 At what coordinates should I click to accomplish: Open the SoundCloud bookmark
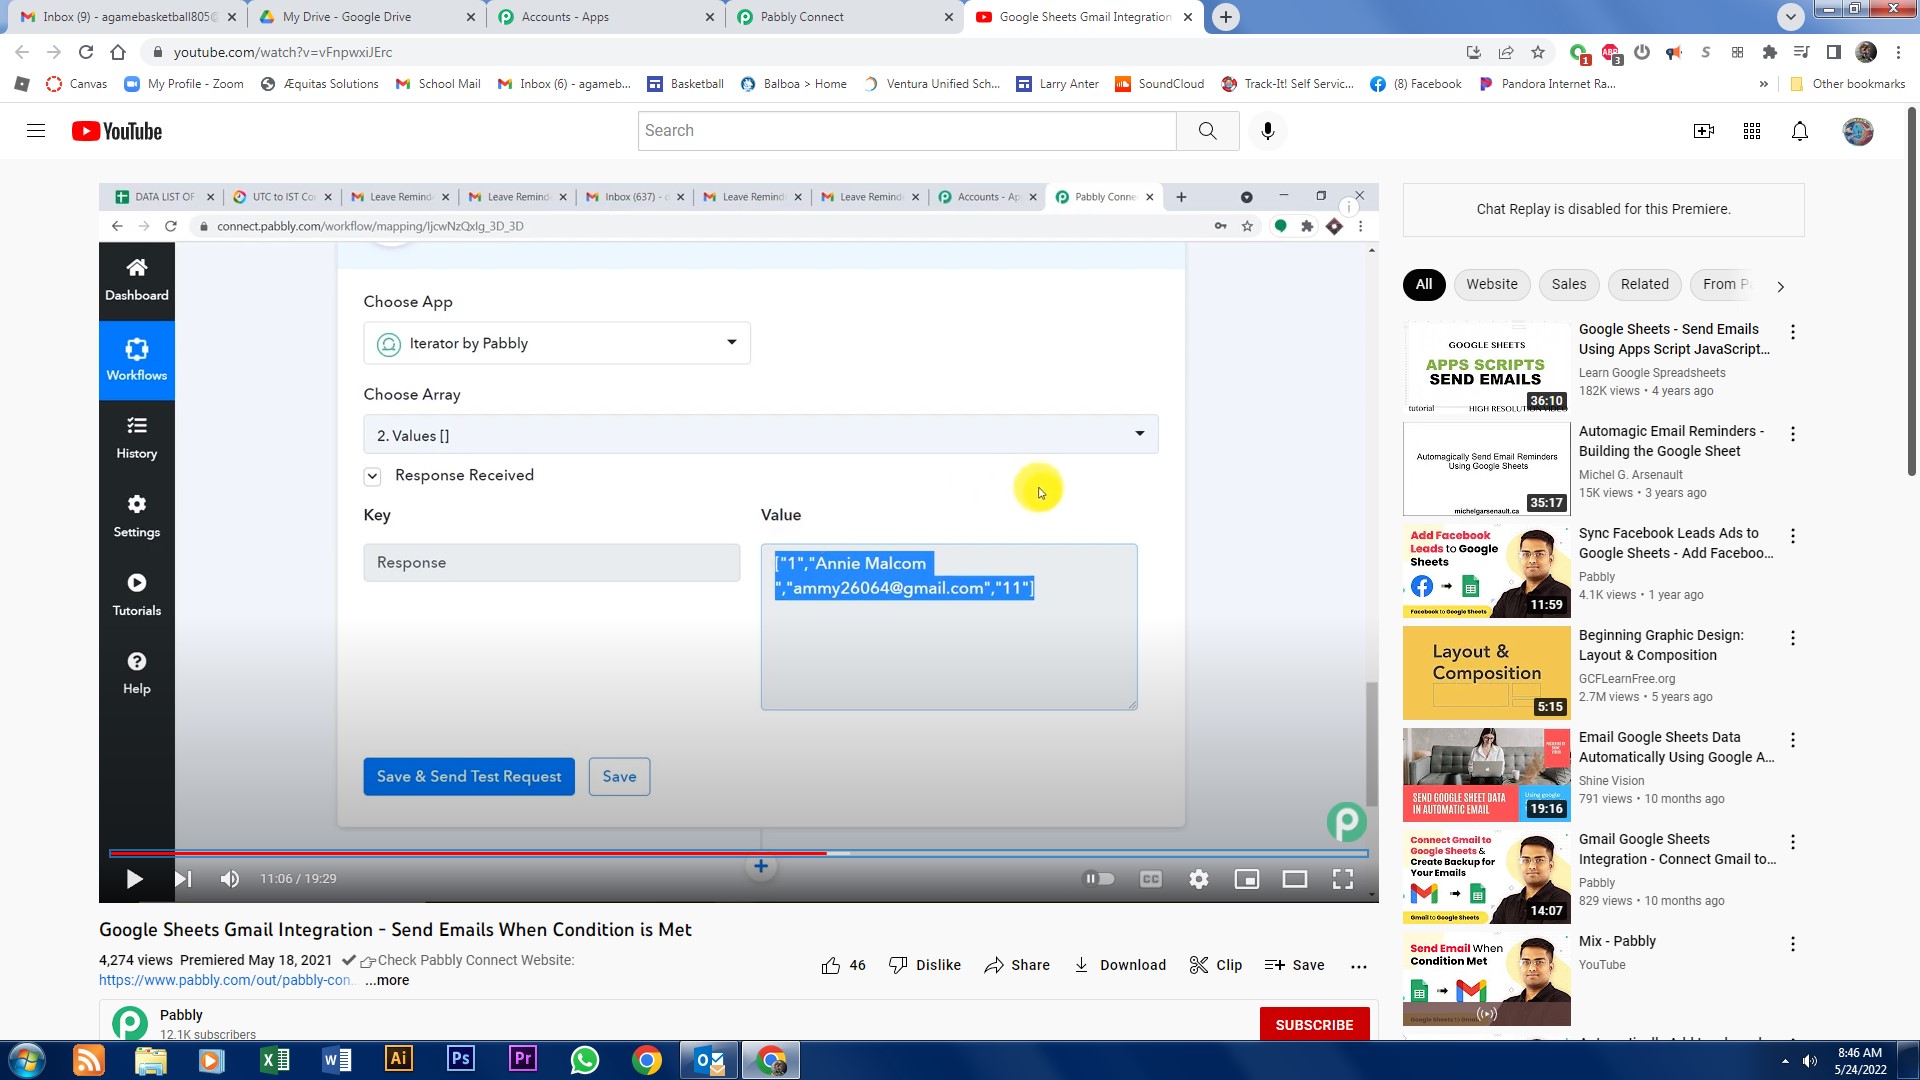coord(1160,84)
